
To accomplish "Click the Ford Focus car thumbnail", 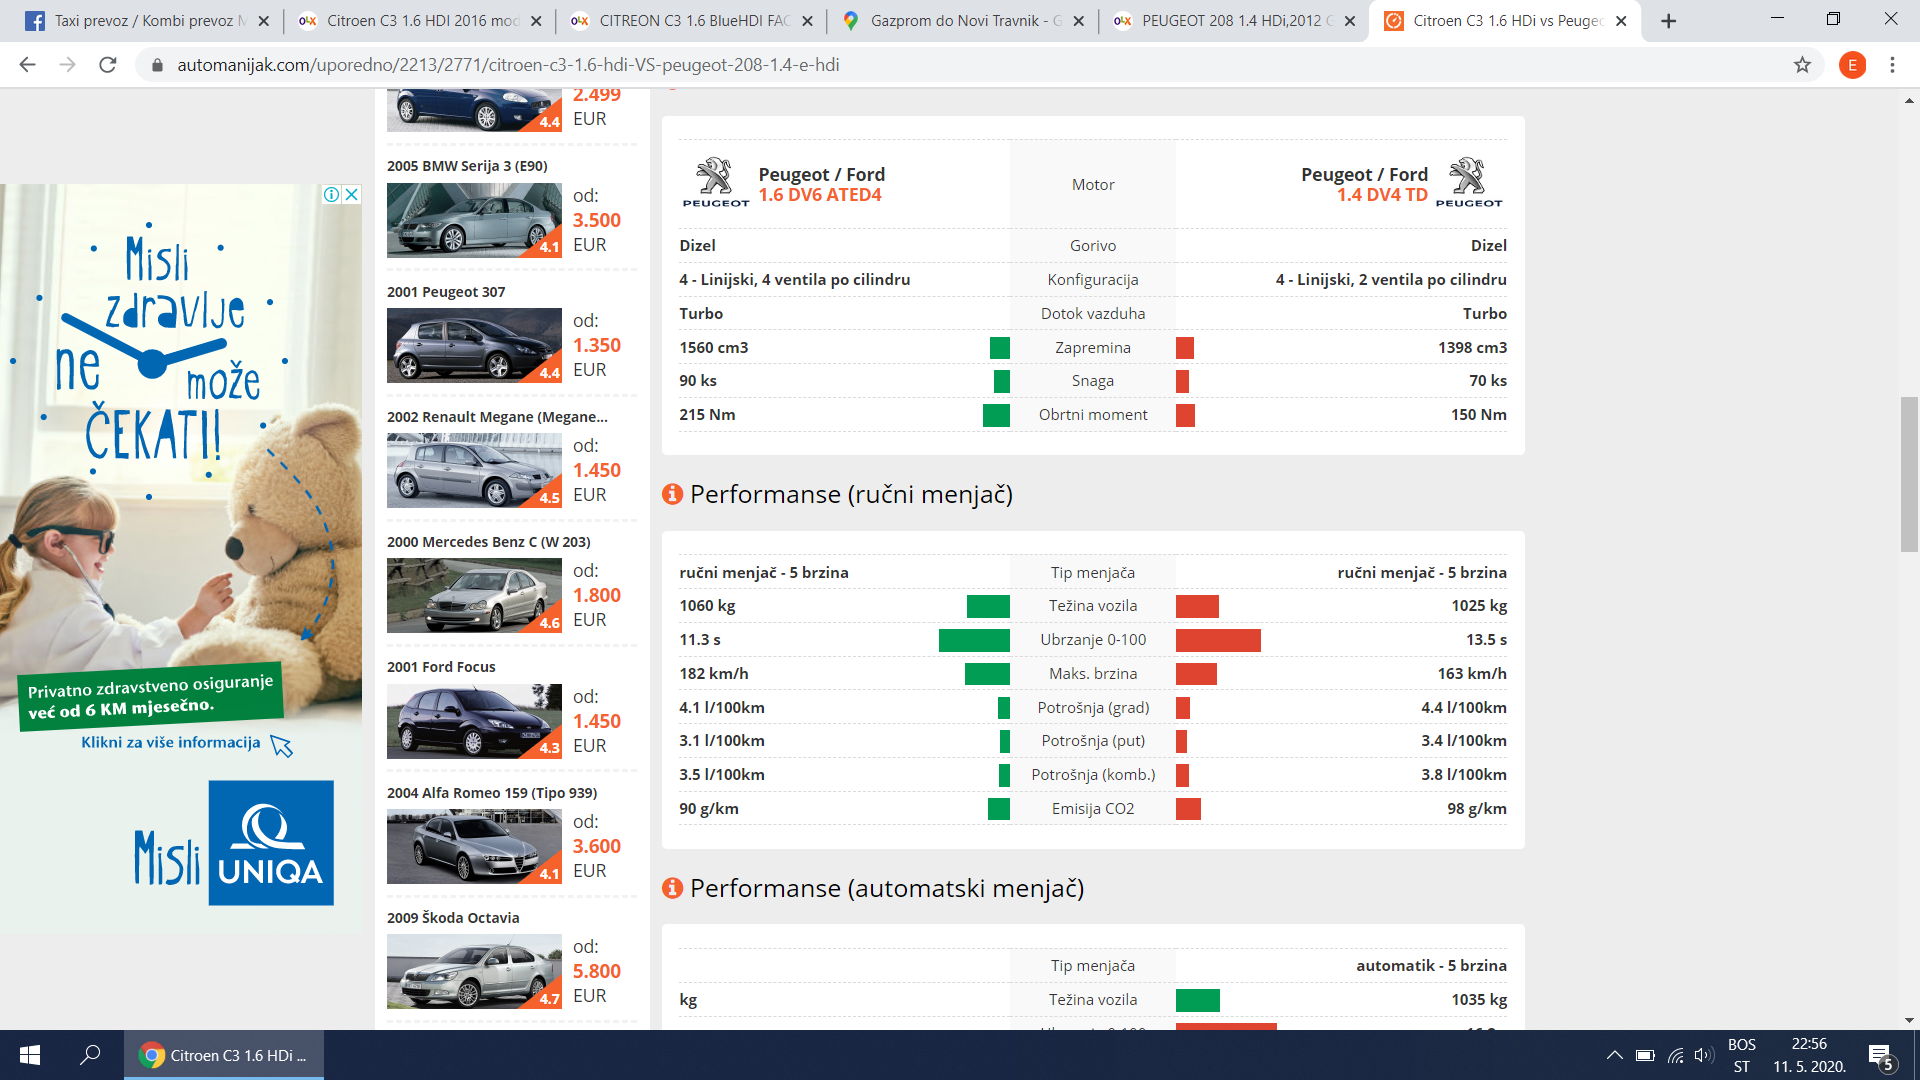I will (474, 721).
